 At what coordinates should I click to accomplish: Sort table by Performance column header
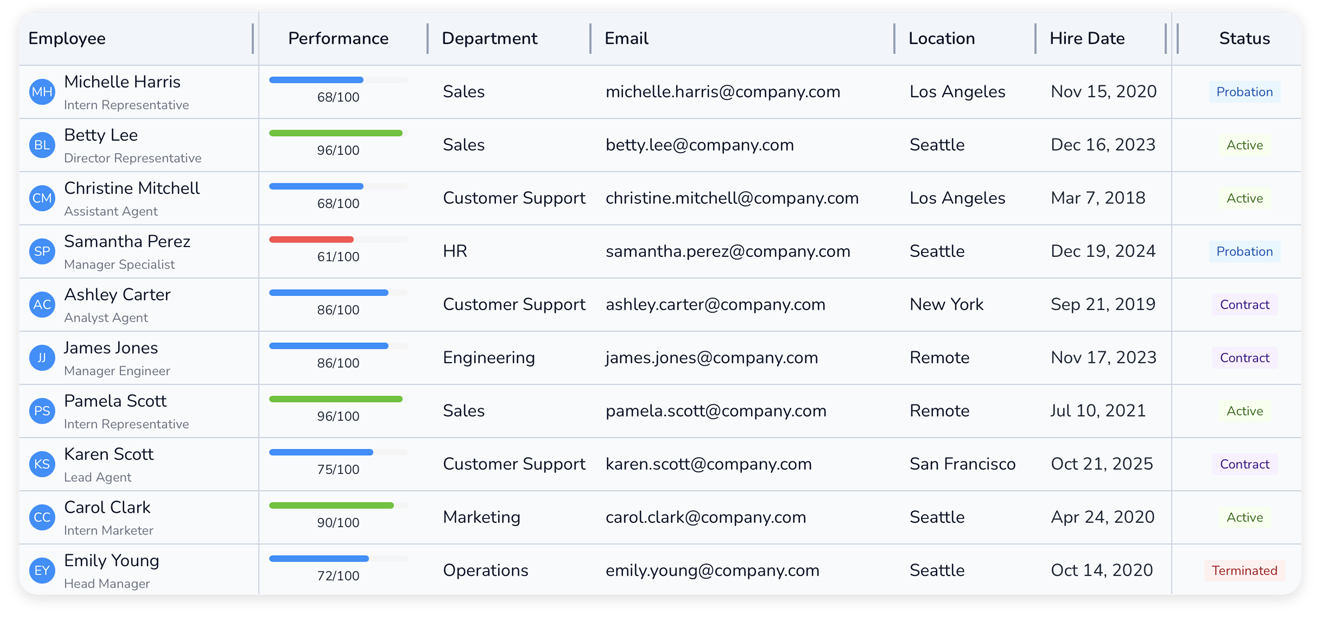pyautogui.click(x=338, y=39)
